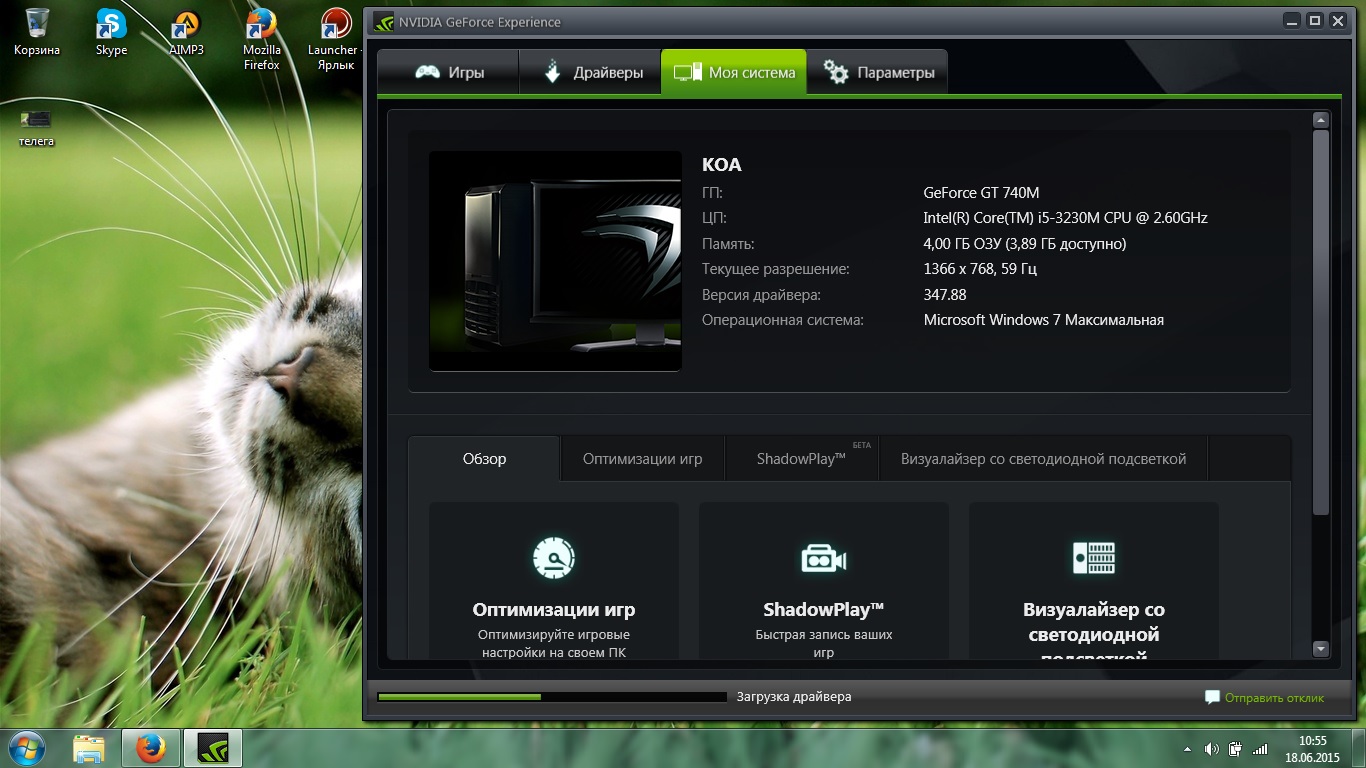Select the Обзор sub-tab
This screenshot has width=1366, height=768.
[484, 459]
